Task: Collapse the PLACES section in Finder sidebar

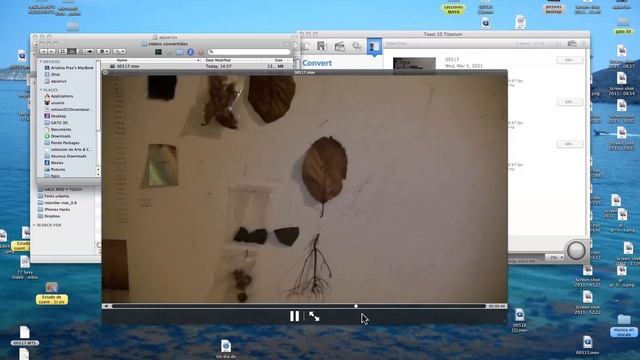Action: [x=41, y=90]
